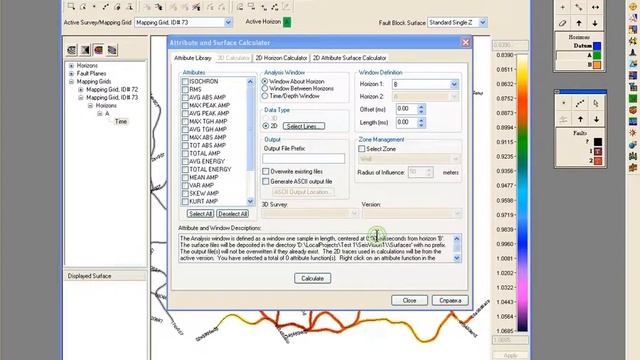Select the rectangle selection tool in top toolbar
640x360 pixels.
(x=71, y=7)
